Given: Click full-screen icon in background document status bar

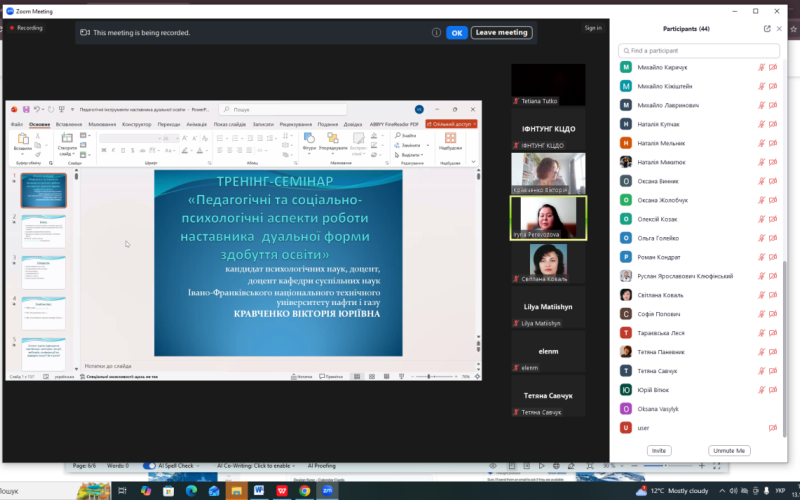Looking at the screenshot, I should 716,466.
